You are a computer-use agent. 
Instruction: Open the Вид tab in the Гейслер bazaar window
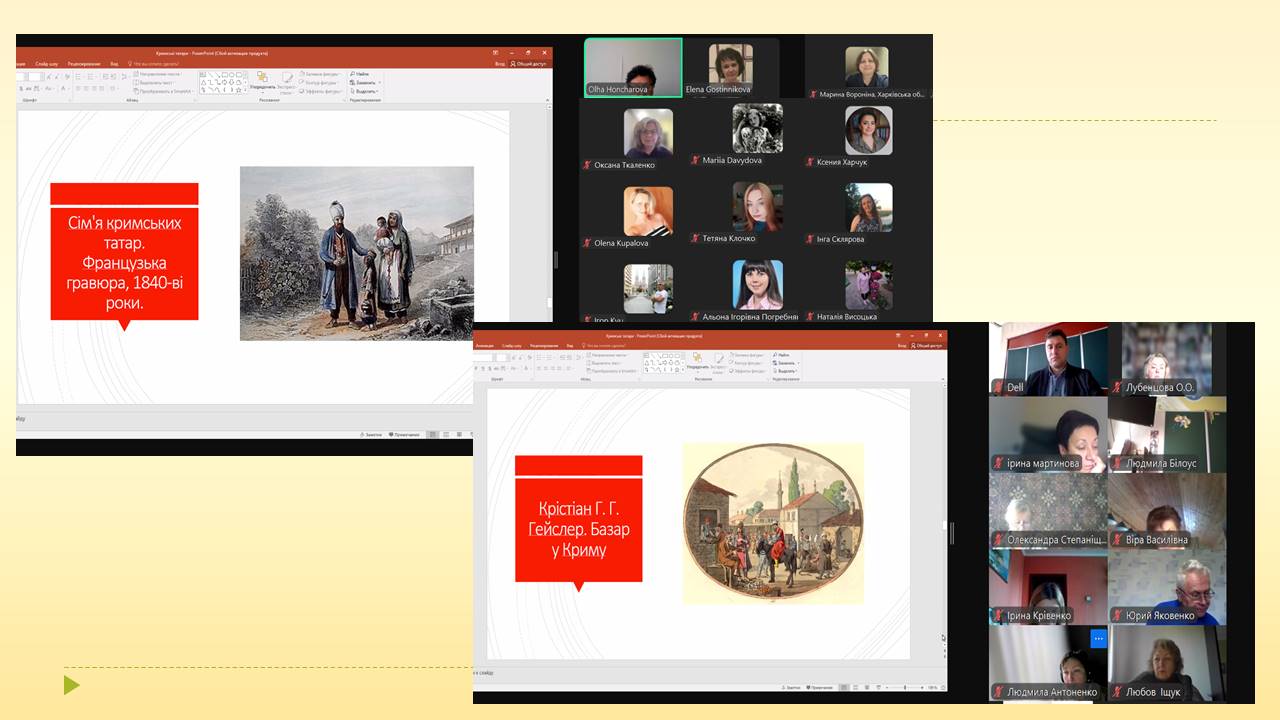click(570, 346)
